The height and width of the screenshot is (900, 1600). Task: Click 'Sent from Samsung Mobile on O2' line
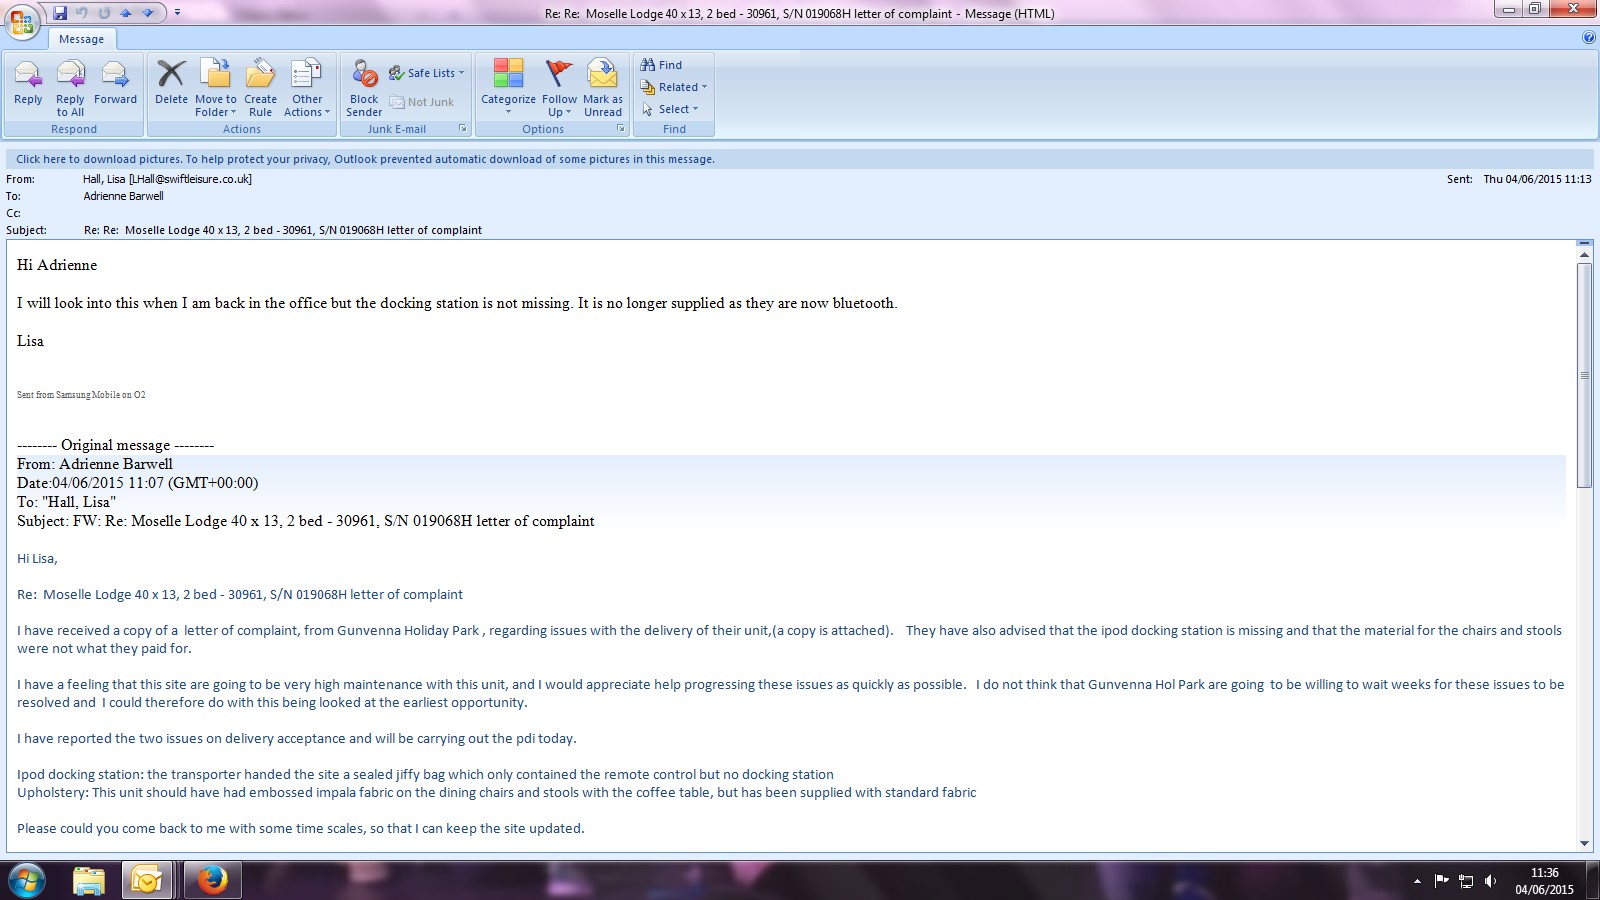click(x=81, y=395)
